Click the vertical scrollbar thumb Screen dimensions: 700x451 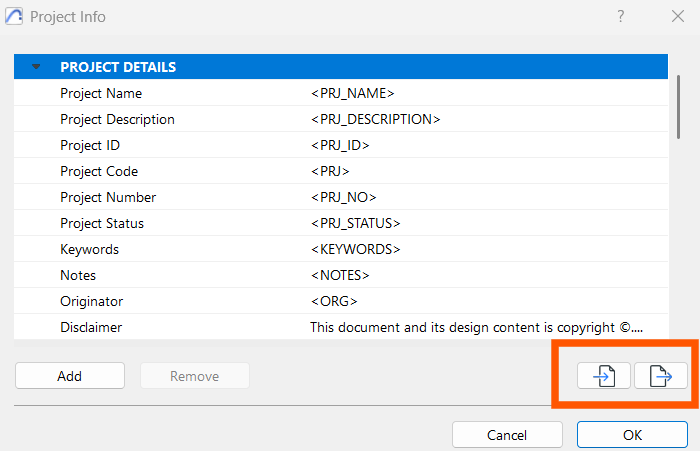pyautogui.click(x=679, y=107)
